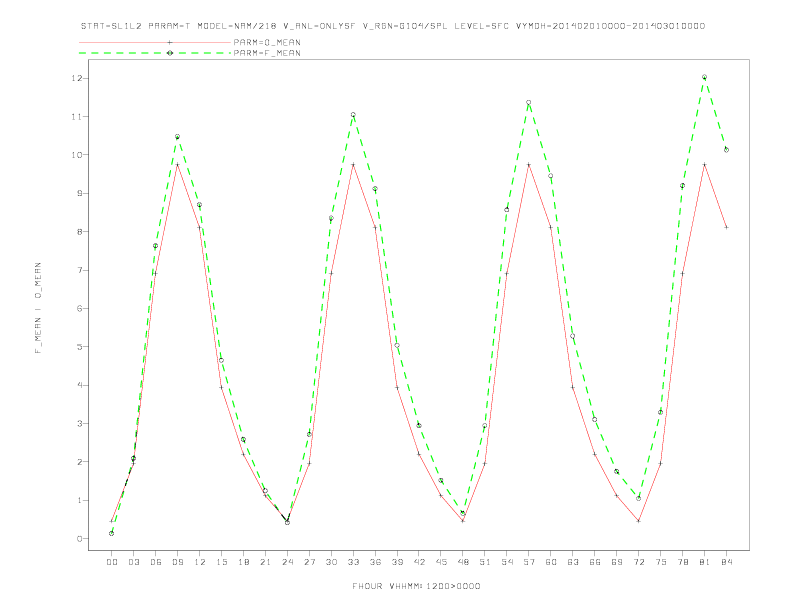Click the x-axis hour label 39
The width and height of the screenshot is (792, 612).
point(397,562)
